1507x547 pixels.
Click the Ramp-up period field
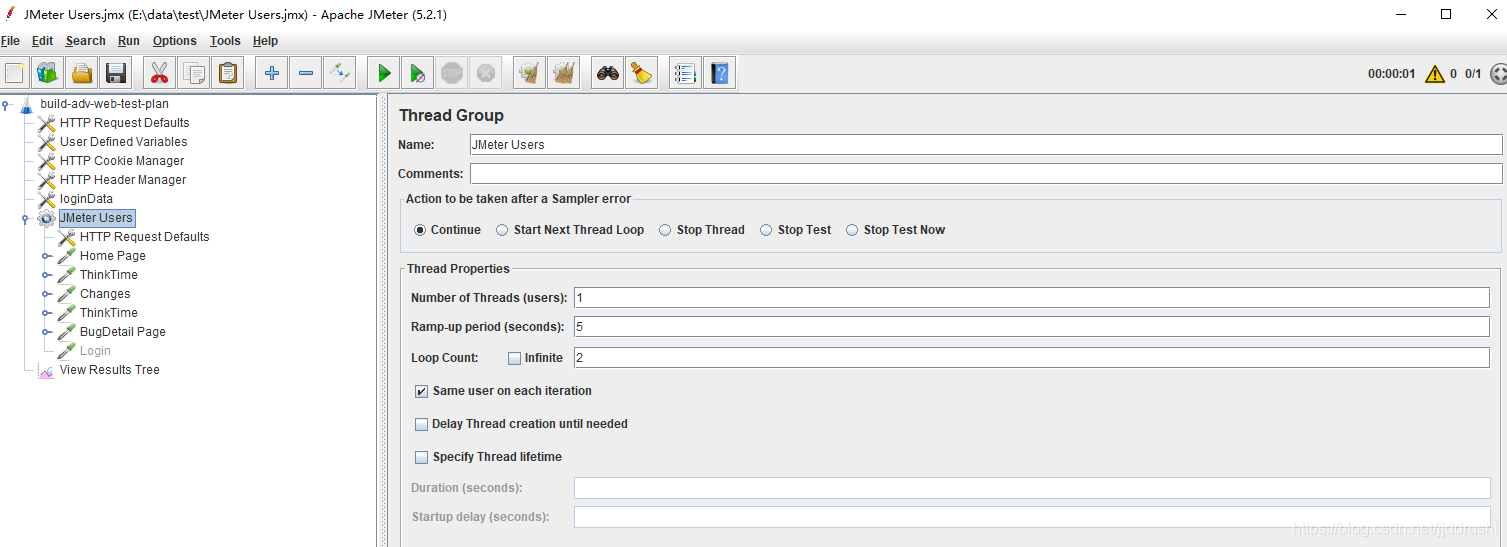[x=1032, y=327]
